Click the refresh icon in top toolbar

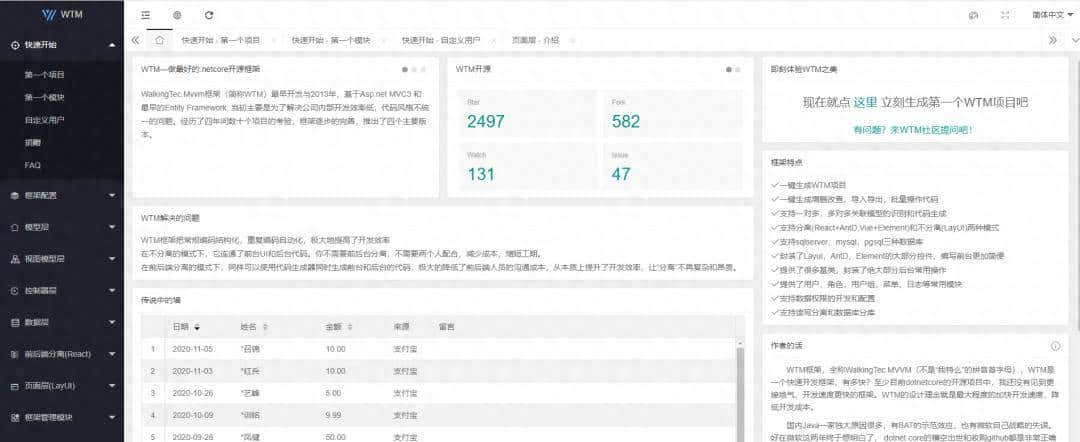208,15
